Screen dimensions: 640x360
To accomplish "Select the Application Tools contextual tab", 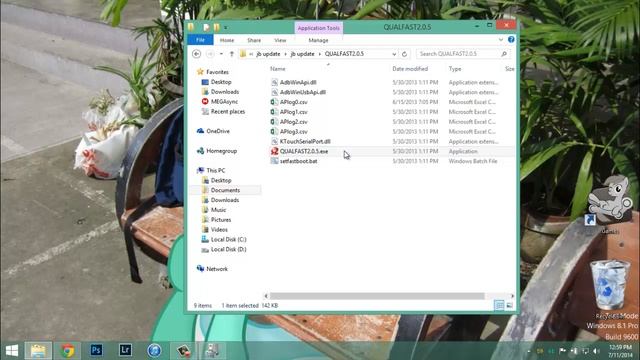I will click(x=318, y=28).
